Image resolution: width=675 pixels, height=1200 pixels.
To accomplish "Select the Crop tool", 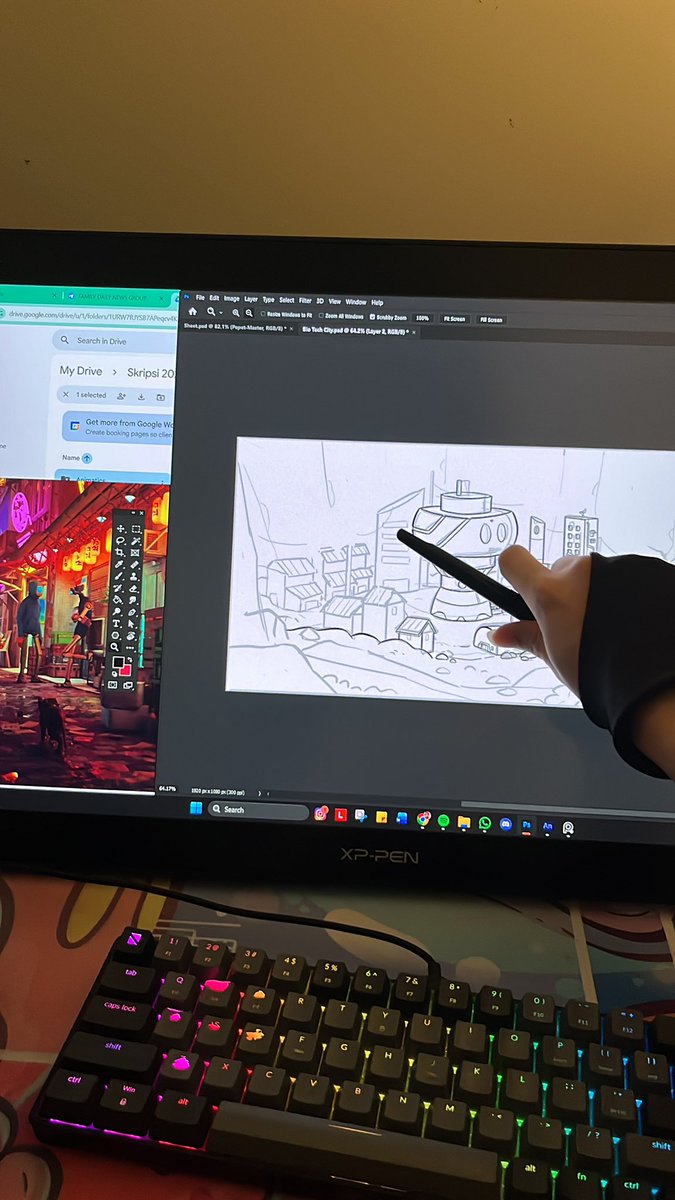I will [x=120, y=553].
